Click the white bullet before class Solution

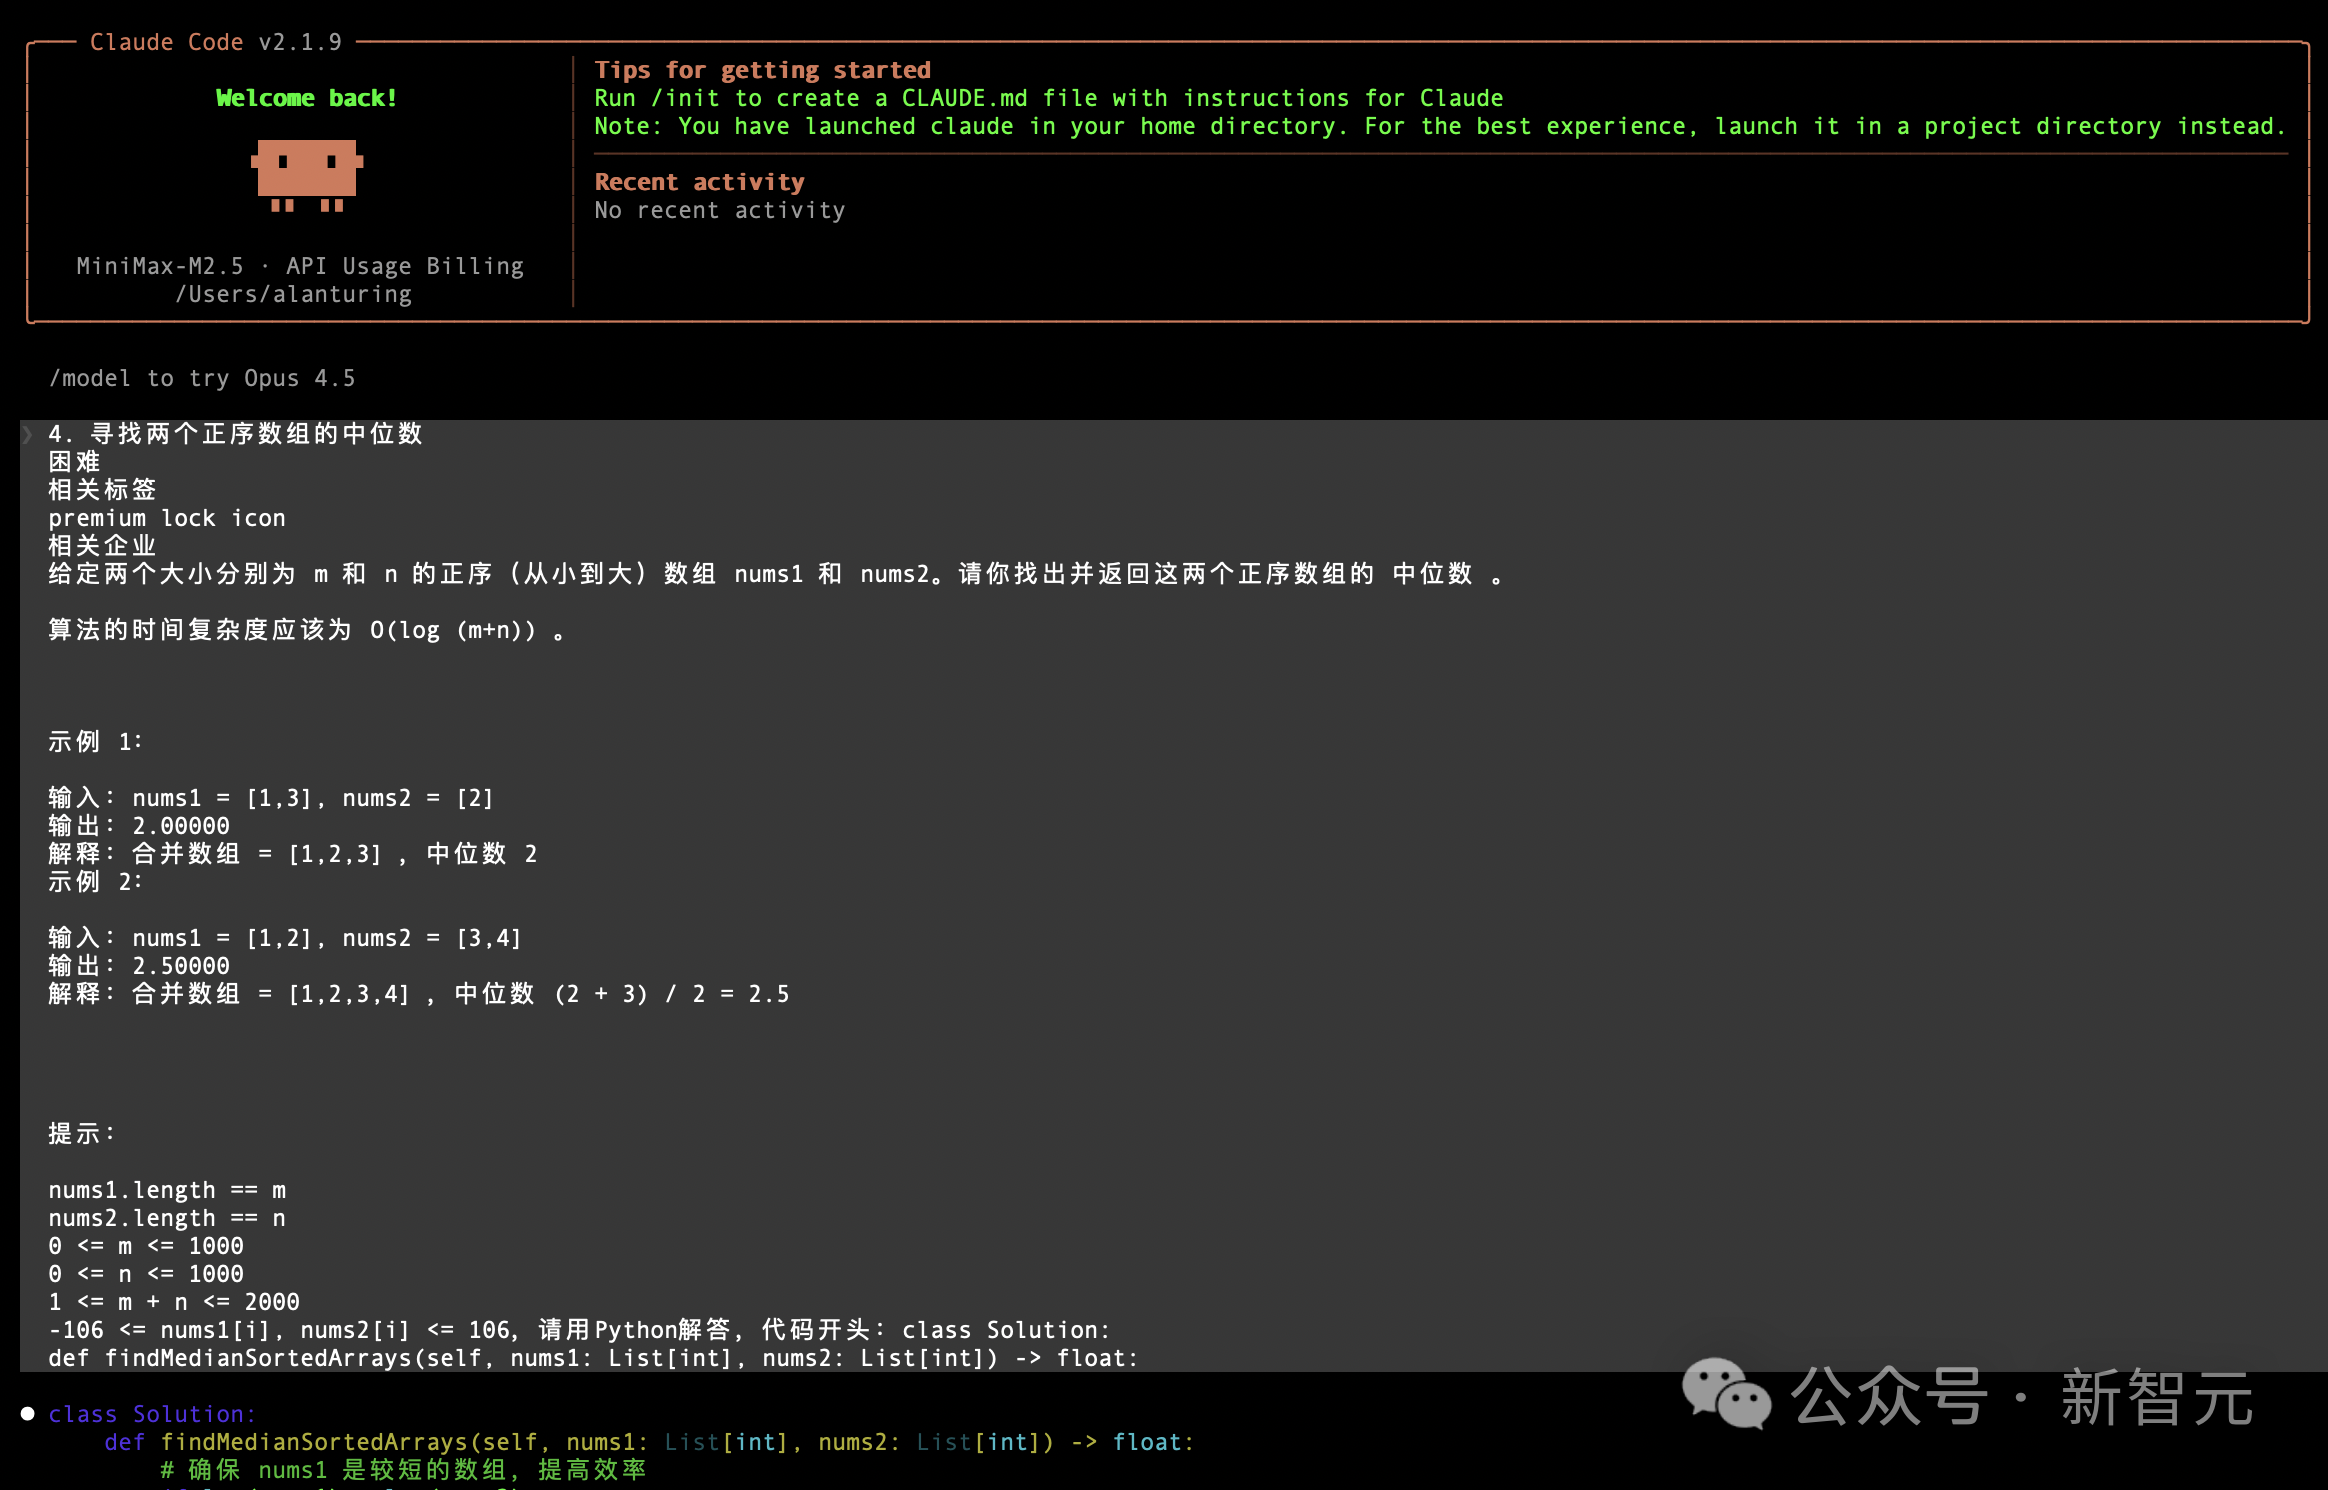coord(28,1414)
